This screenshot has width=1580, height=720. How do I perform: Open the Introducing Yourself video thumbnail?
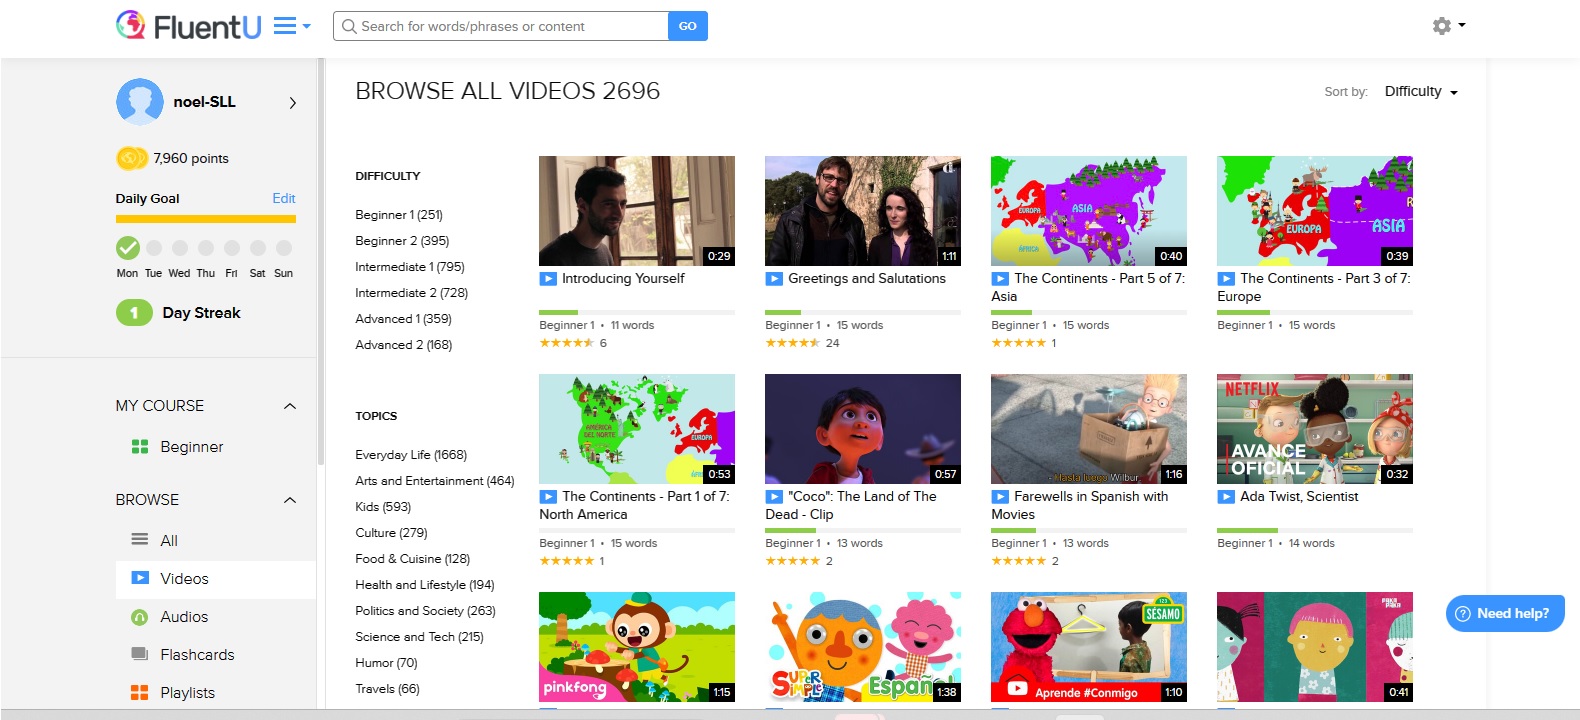pyautogui.click(x=636, y=211)
